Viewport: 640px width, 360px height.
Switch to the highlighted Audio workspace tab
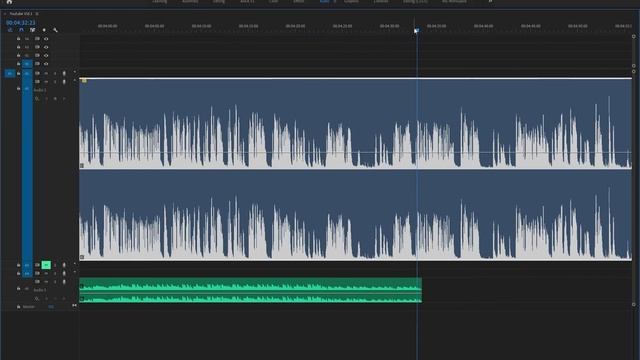pos(324,2)
